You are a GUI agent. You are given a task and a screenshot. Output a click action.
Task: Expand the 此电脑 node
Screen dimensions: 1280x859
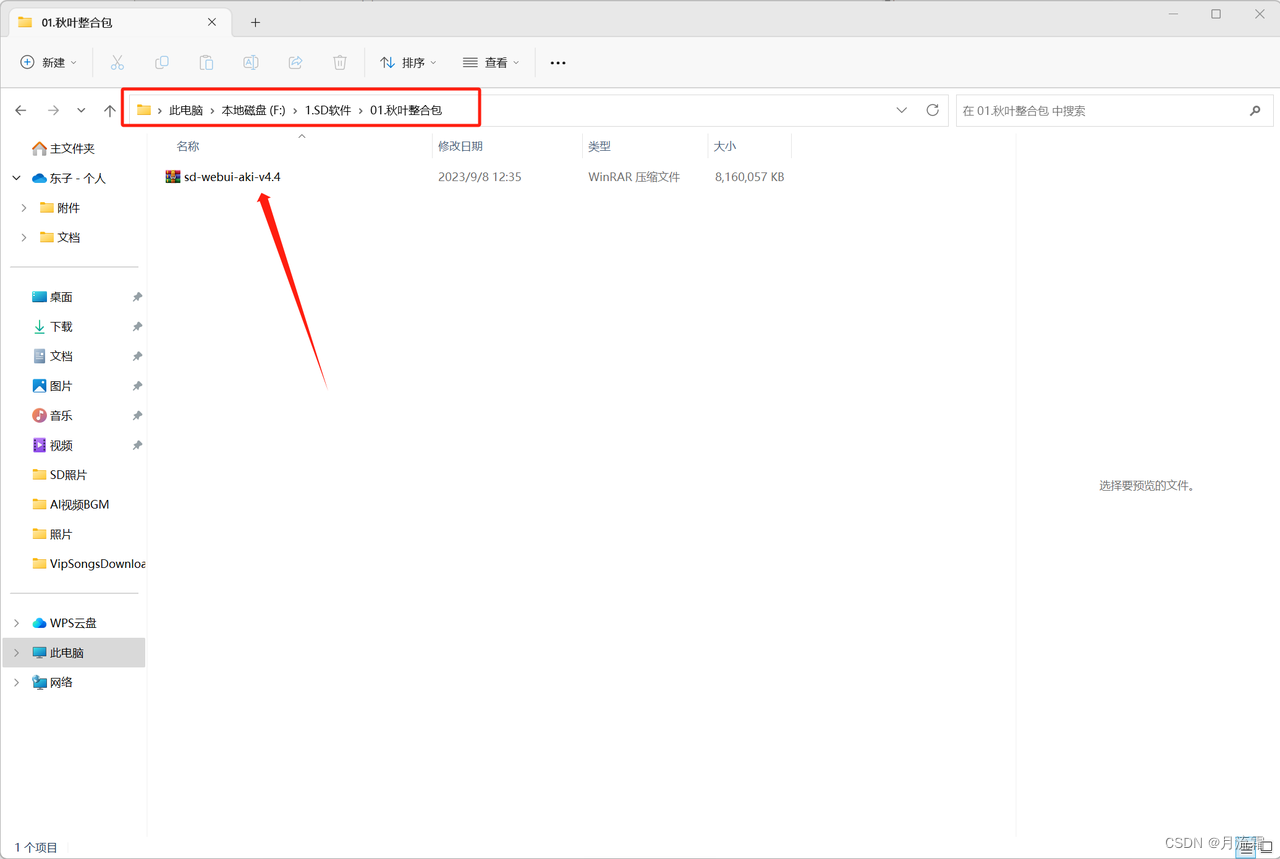pos(16,653)
